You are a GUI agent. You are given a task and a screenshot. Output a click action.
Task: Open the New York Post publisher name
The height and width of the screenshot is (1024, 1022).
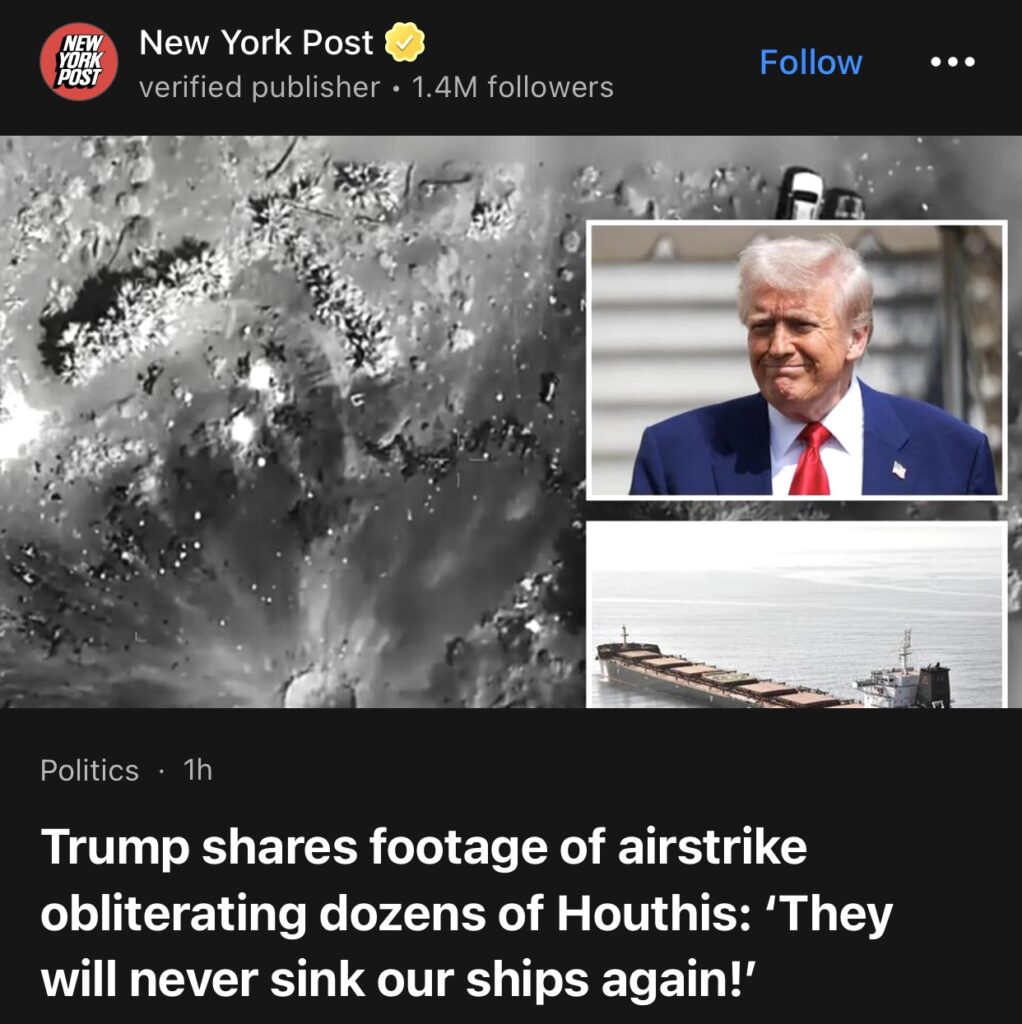pos(255,43)
